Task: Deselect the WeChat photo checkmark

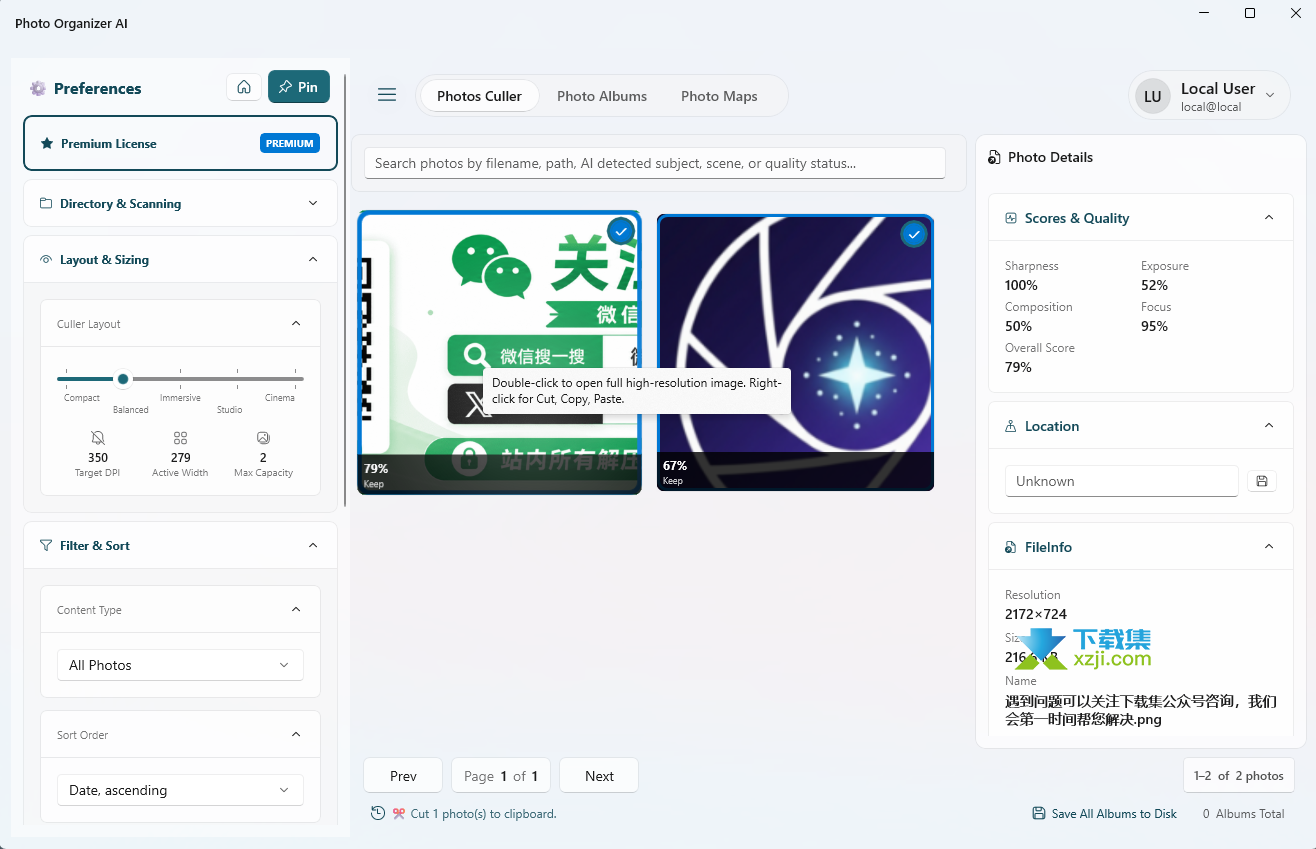Action: [x=621, y=232]
